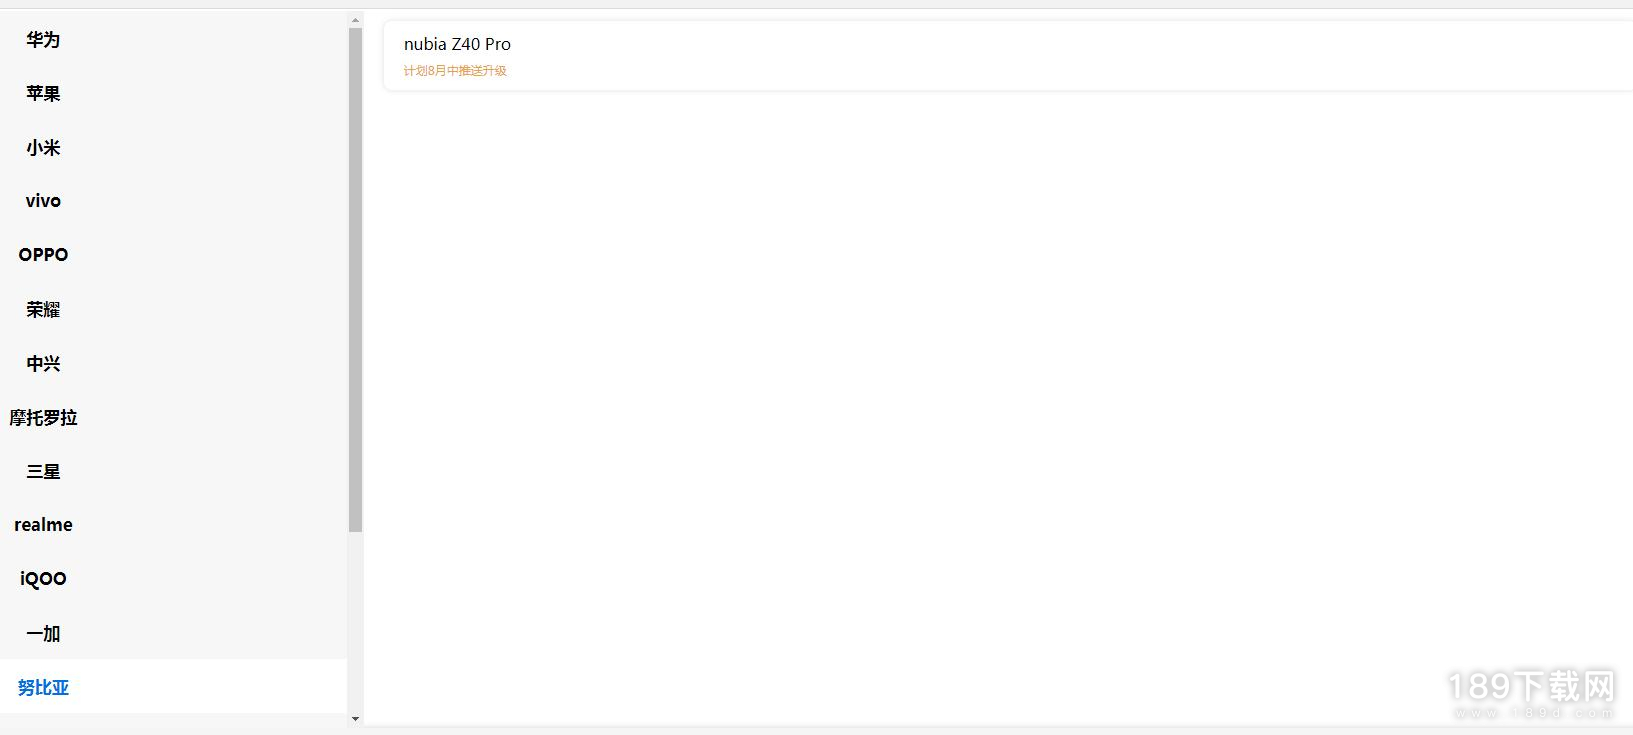Switch to the vivo tab

[x=43, y=201]
